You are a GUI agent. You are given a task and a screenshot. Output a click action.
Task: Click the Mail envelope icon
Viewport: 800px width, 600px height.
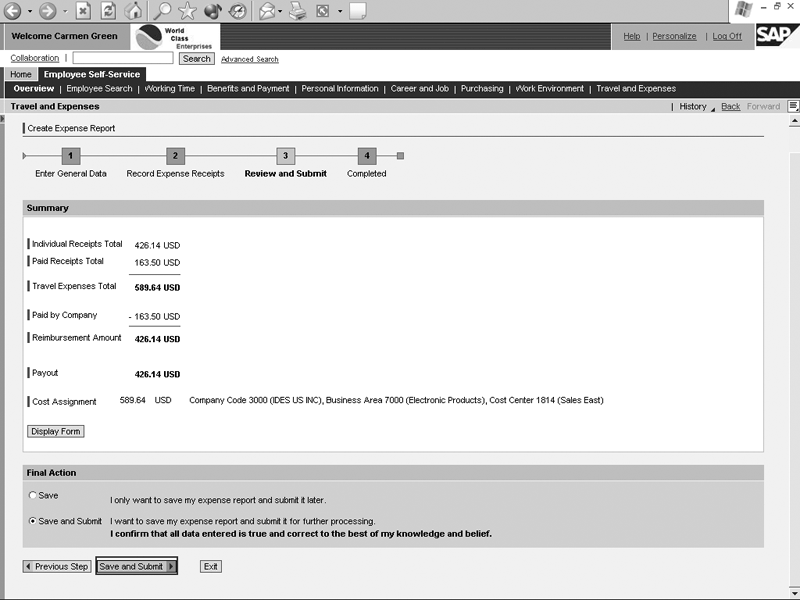(267, 10)
